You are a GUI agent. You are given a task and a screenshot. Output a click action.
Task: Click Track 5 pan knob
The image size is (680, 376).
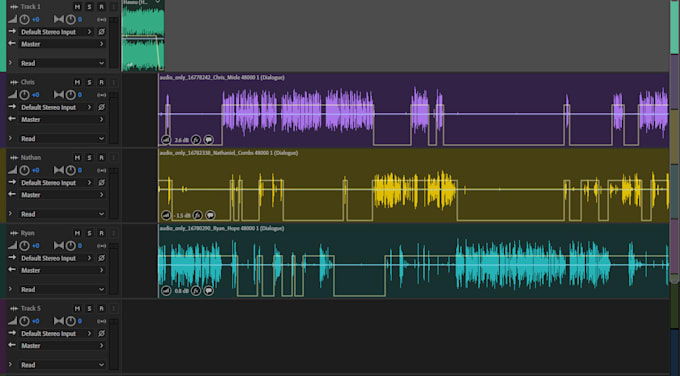[x=70, y=321]
